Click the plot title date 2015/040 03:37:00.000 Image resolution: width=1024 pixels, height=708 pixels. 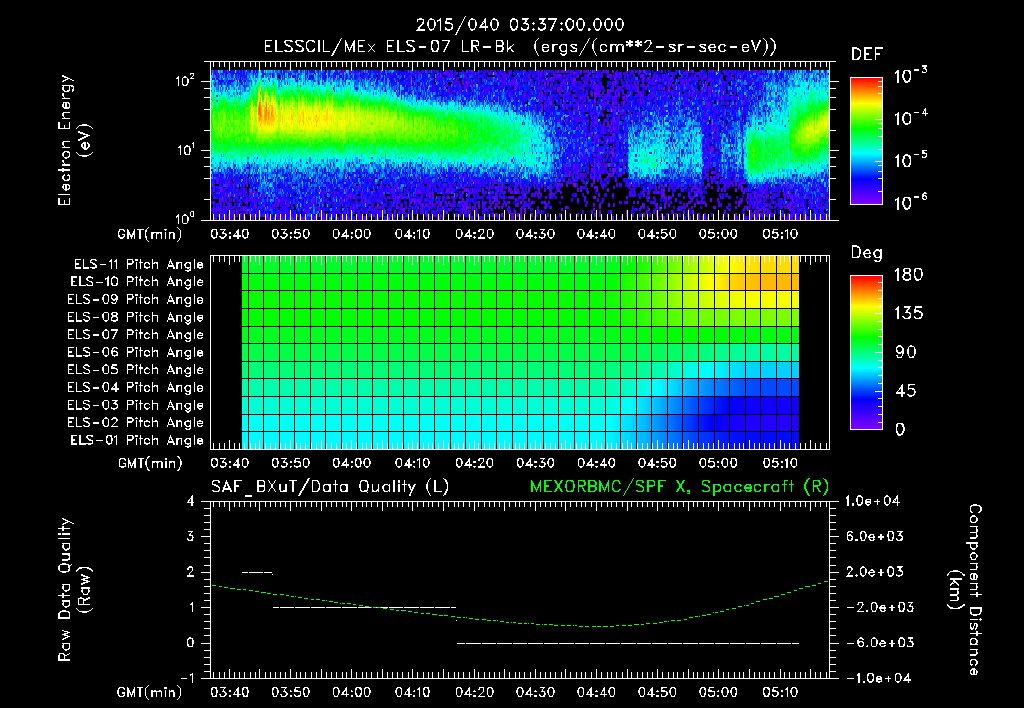(x=520, y=25)
